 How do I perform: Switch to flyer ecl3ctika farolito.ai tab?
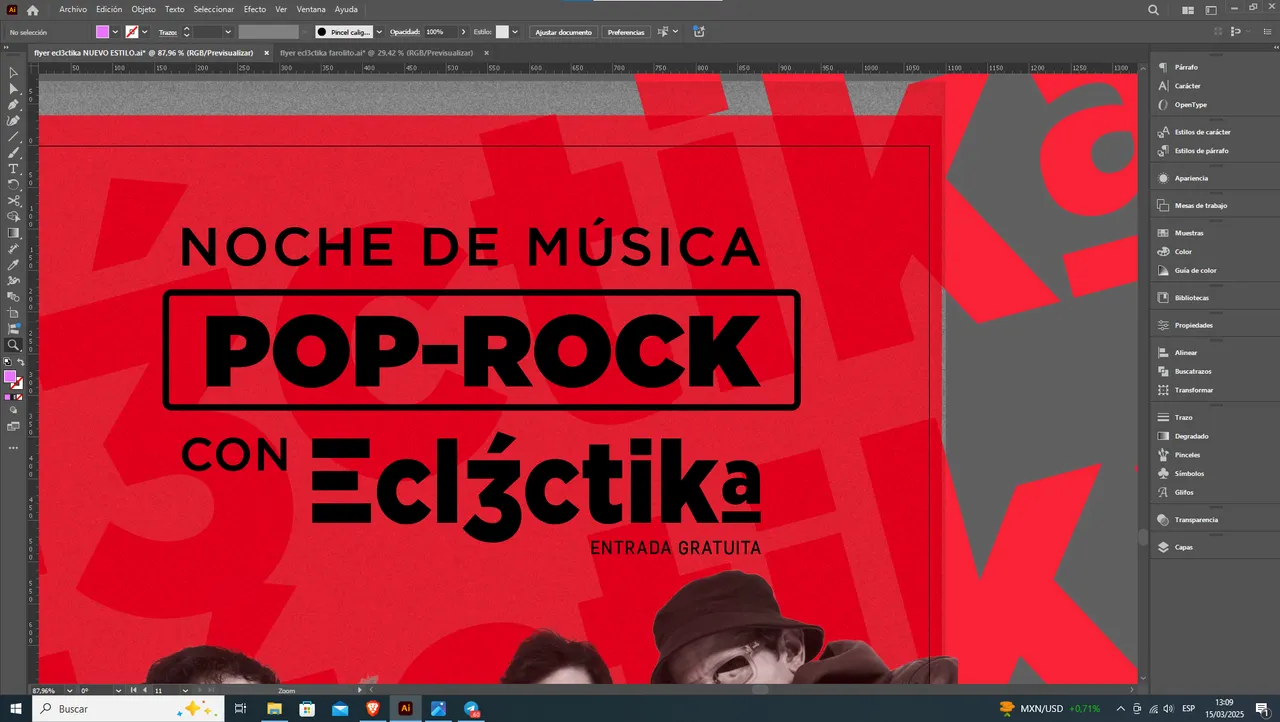(x=376, y=52)
